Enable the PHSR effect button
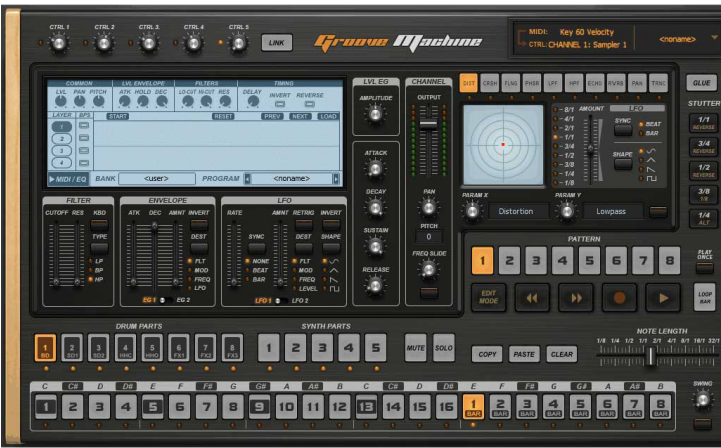The height and width of the screenshot is (448, 721). pyautogui.click(x=532, y=83)
